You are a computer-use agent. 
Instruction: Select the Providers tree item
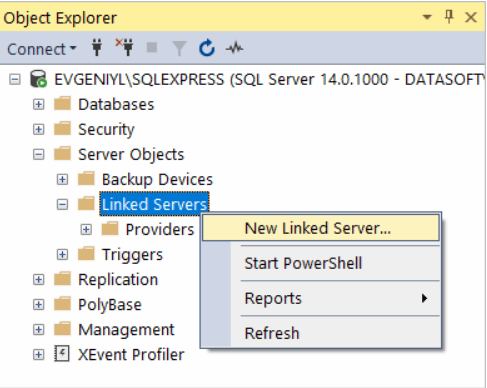pos(160,230)
